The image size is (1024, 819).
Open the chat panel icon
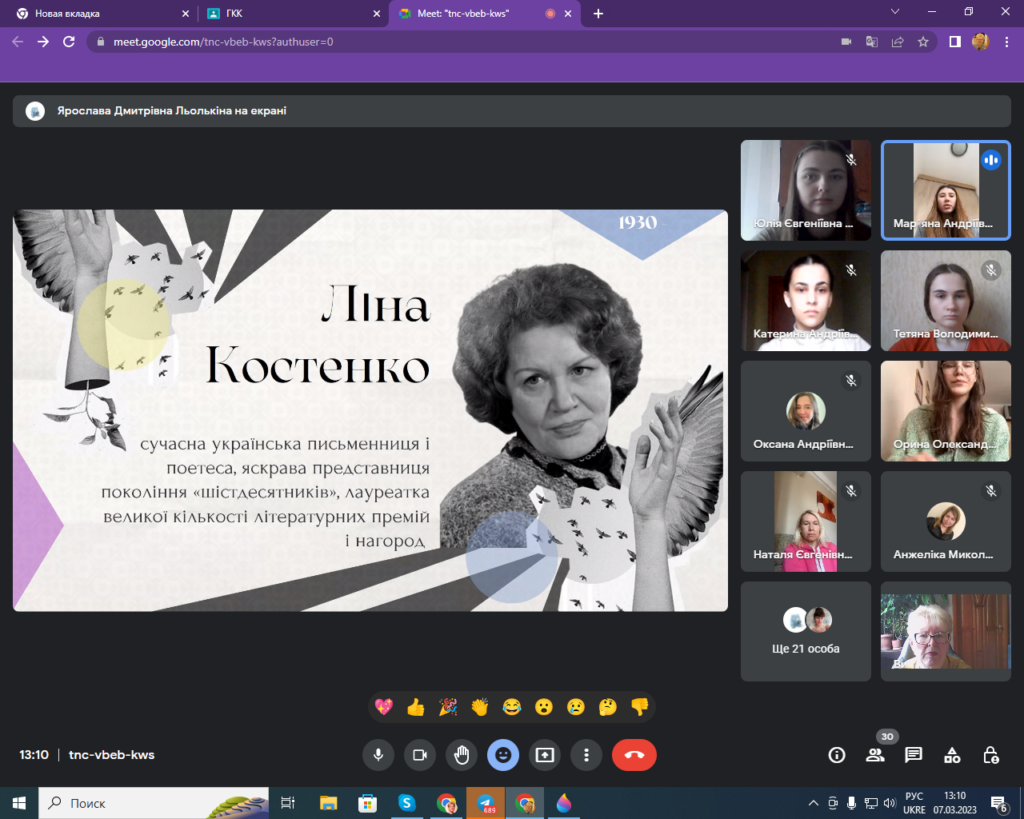[x=913, y=755]
